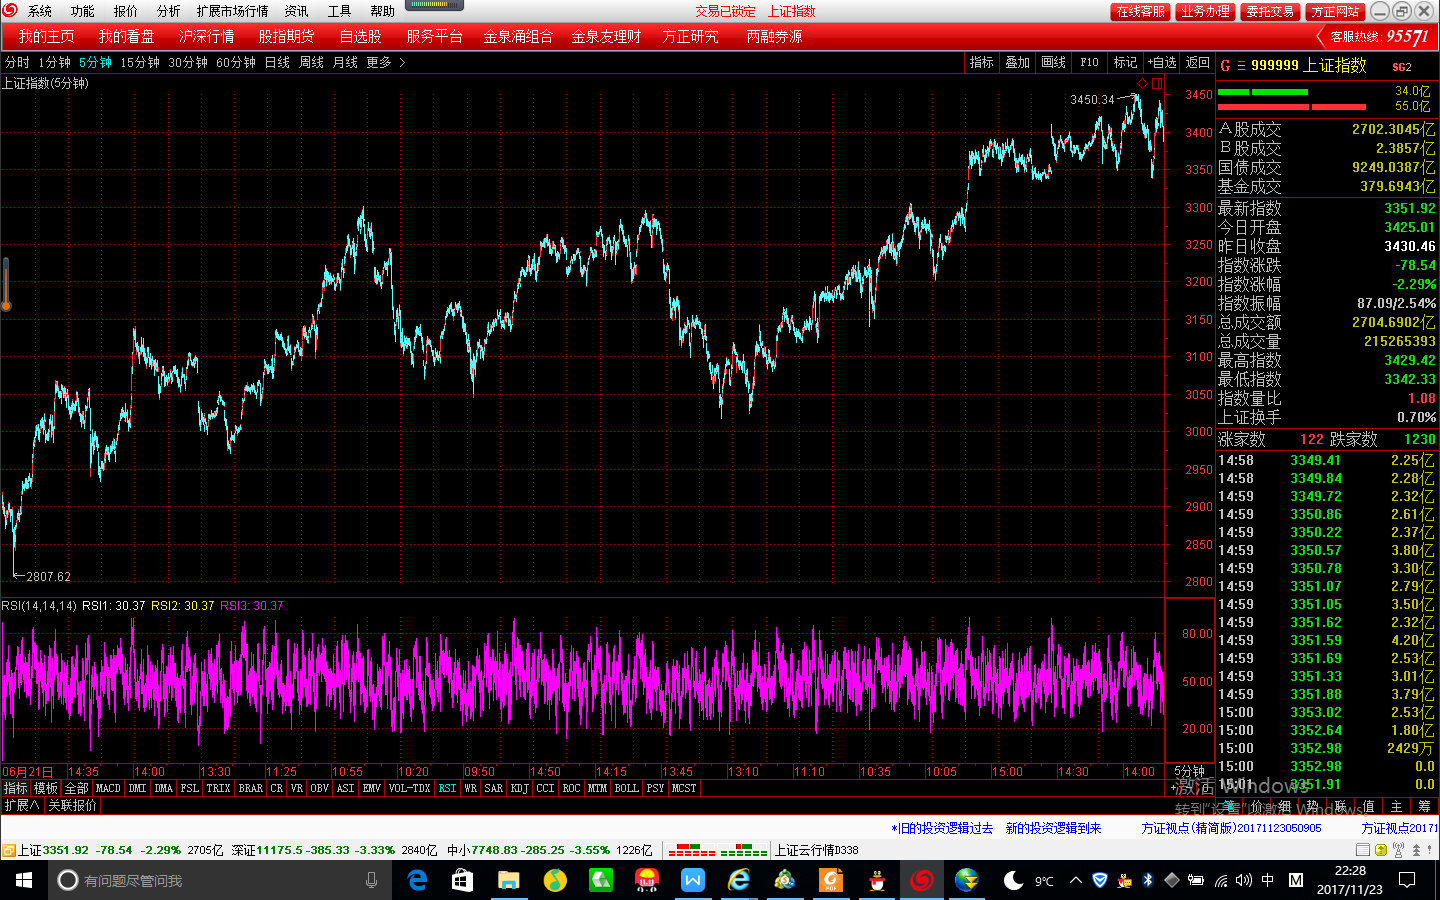Click the 关联报价 tab at the bottom
This screenshot has width=1440, height=900.
tap(72, 805)
